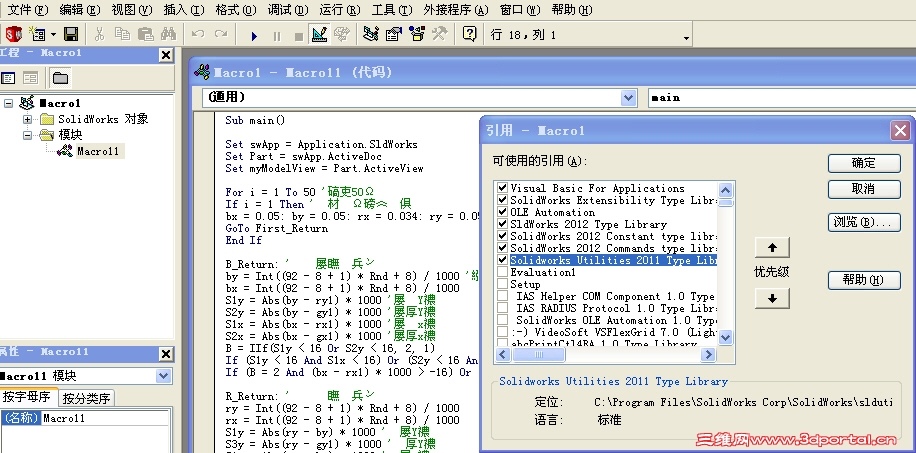Screen dimensions: 916x453
Task: Click the Break pause icon
Action: click(276, 36)
